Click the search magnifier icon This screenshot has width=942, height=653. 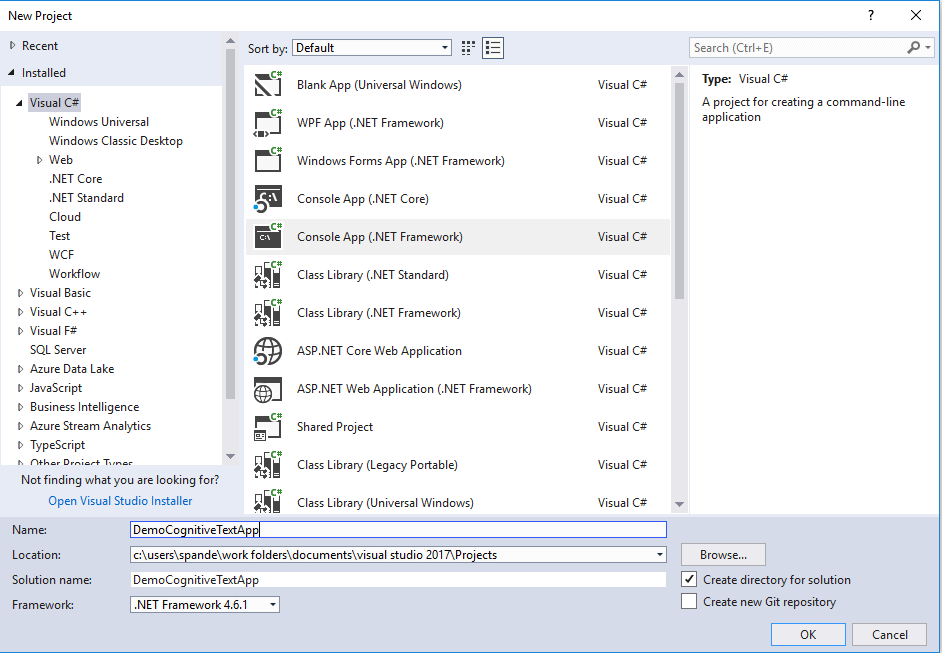click(913, 47)
